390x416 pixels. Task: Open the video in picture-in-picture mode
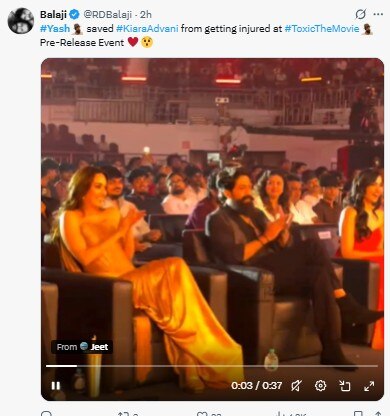point(345,386)
